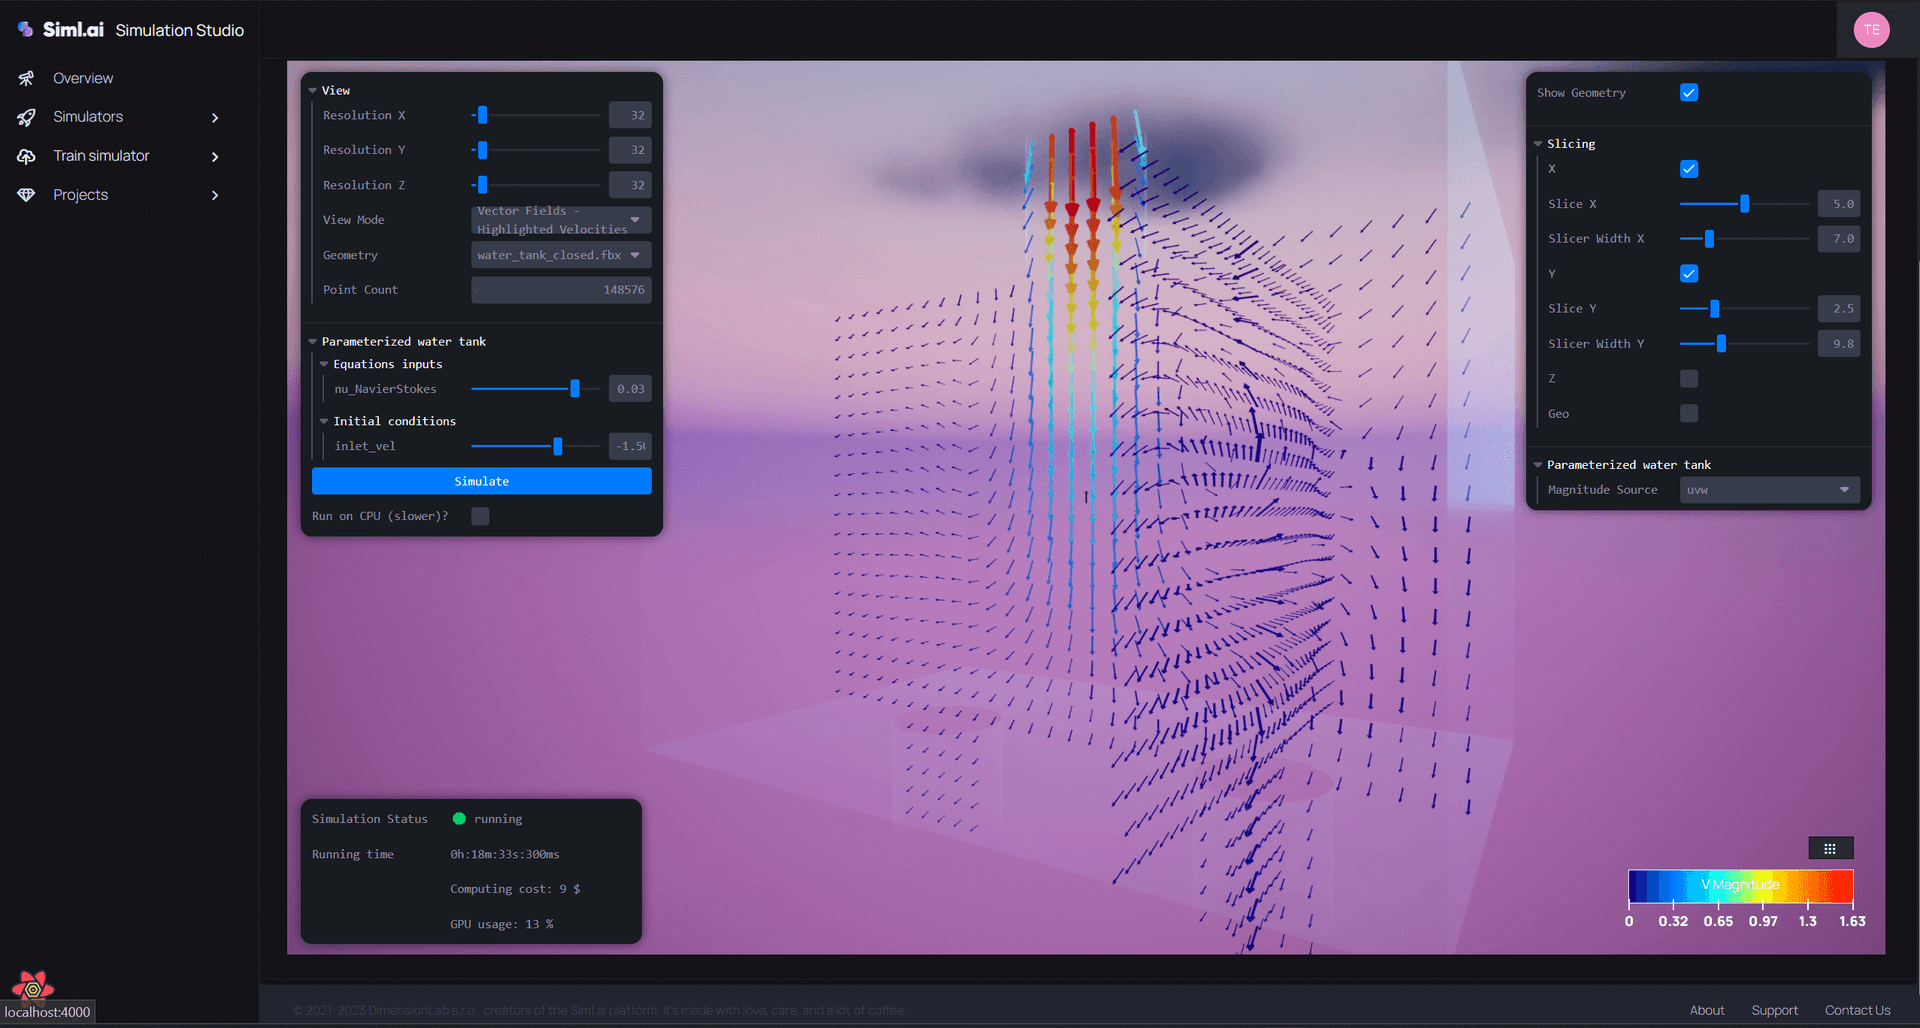Uncheck the Show Geometry checkbox

[1688, 92]
